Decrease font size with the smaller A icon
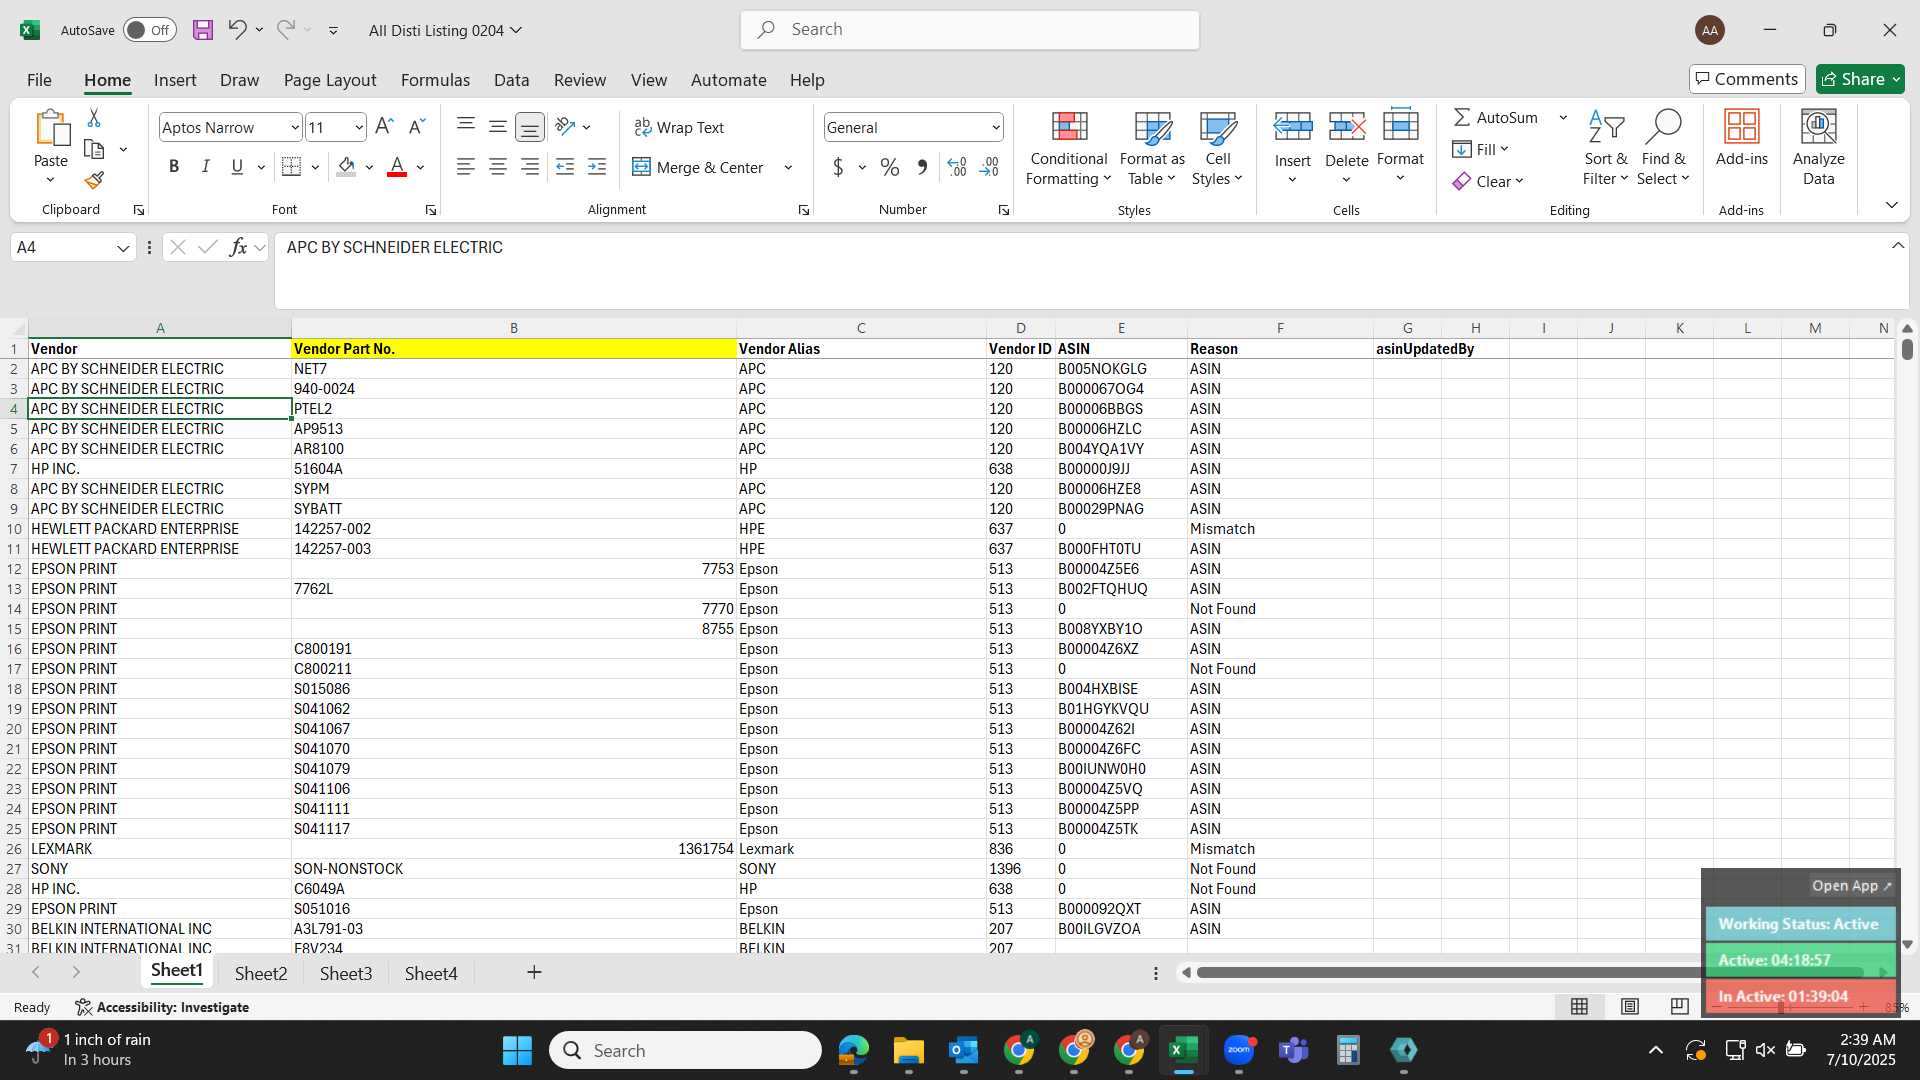The width and height of the screenshot is (1920, 1080). 417,127
